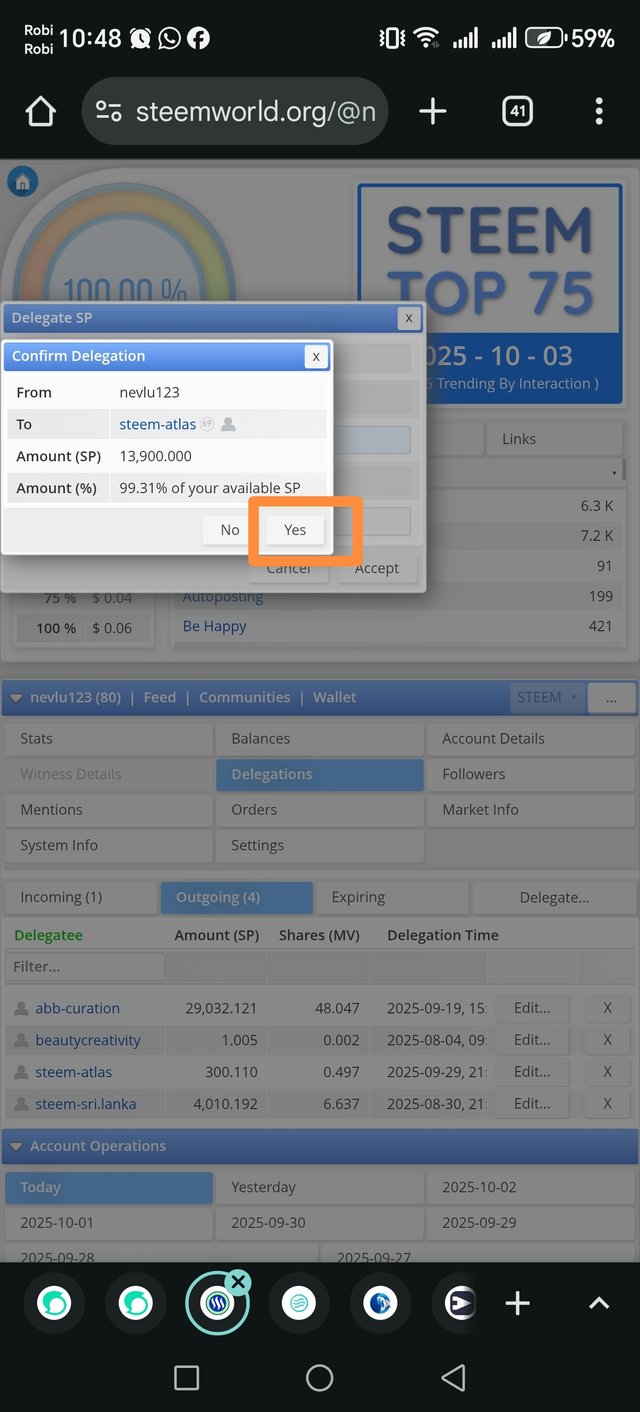Open the Autoposting link

[223, 597]
